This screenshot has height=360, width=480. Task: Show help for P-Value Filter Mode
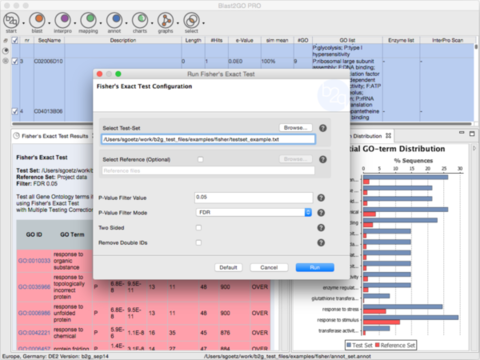coord(321,213)
